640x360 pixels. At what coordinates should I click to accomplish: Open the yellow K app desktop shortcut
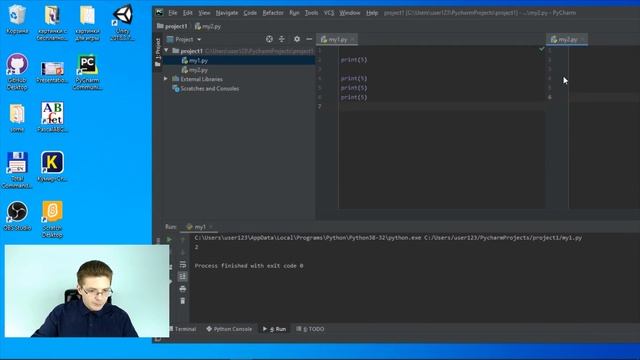52,167
